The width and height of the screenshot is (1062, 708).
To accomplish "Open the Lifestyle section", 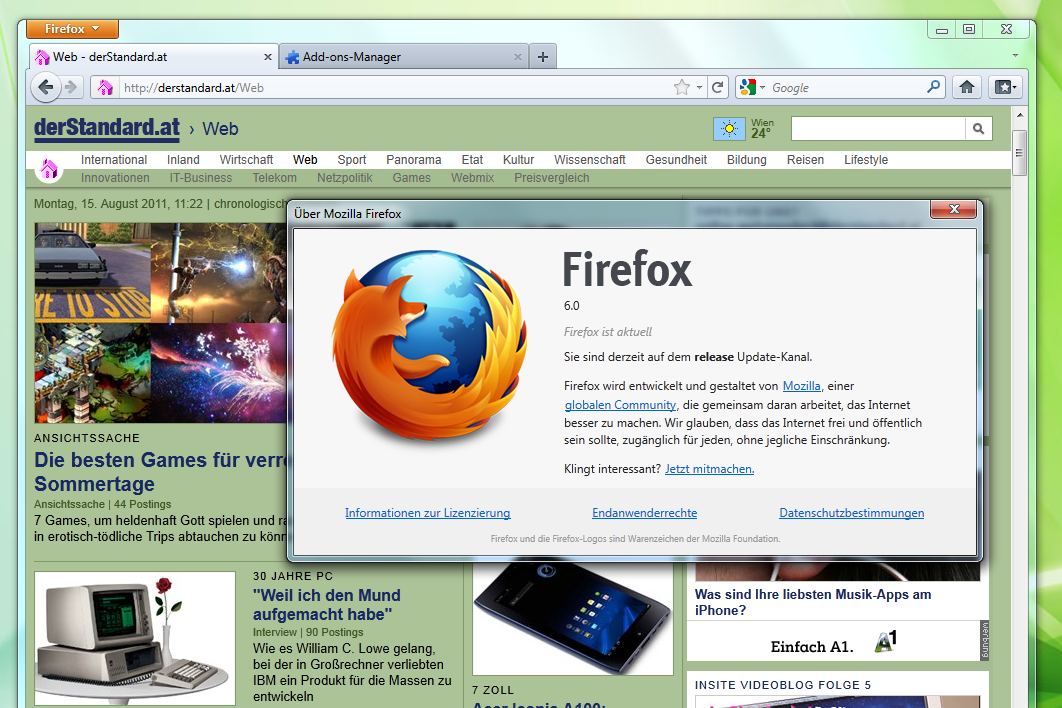I will (x=866, y=160).
